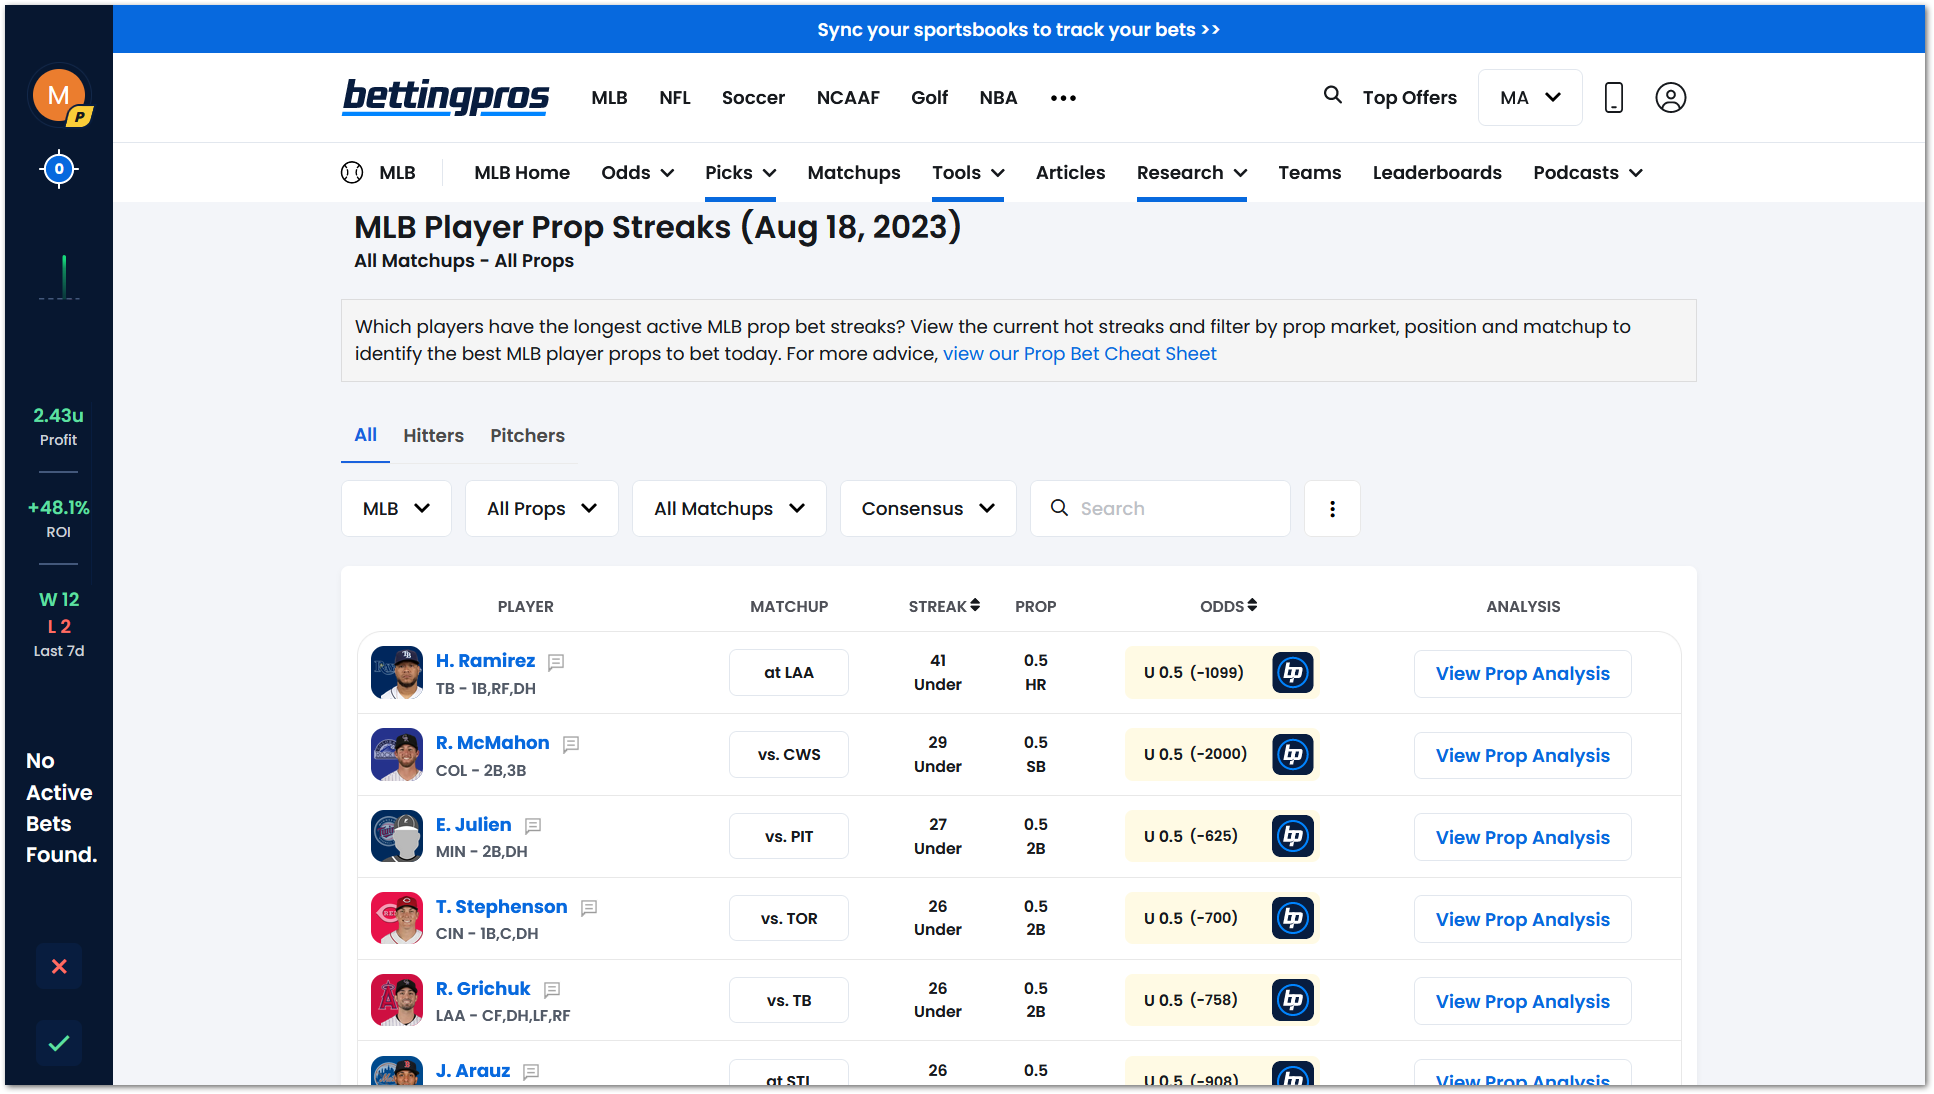Viewport: 1934px width, 1094px height.
Task: Click the Research menu item
Action: coord(1191,173)
